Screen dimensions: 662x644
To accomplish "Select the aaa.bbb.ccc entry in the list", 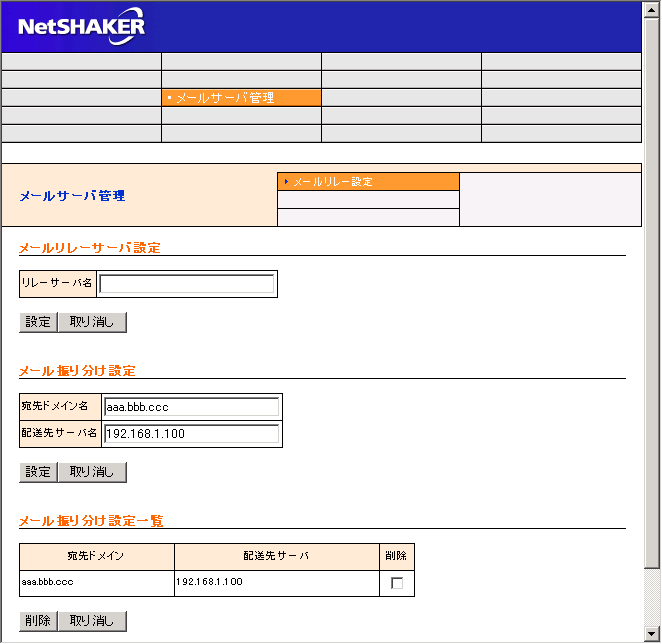I will click(x=47, y=581).
